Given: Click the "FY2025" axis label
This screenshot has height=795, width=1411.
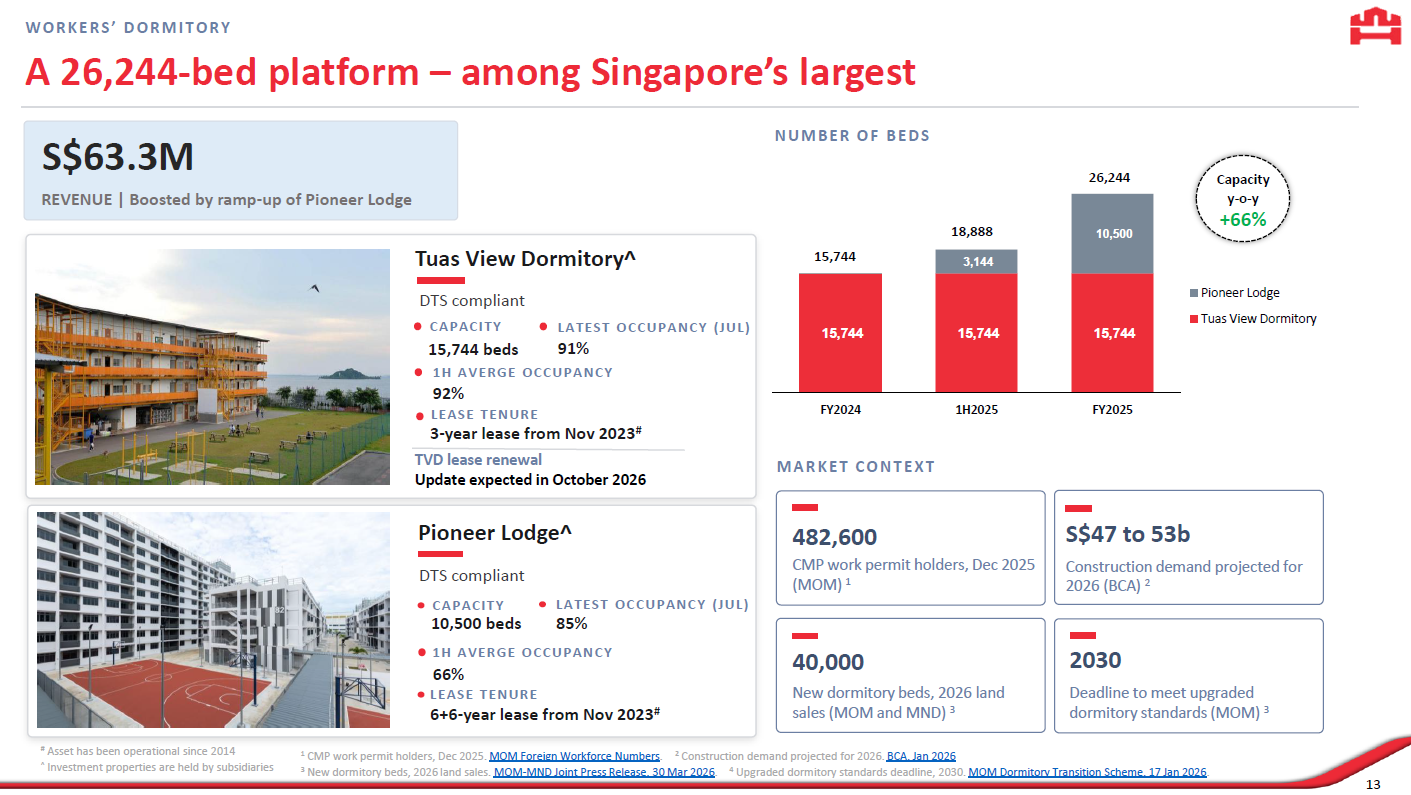Looking at the screenshot, I should [x=1112, y=410].
